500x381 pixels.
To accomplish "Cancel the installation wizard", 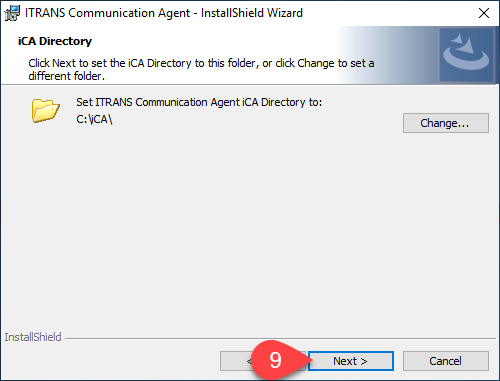I will 446,361.
